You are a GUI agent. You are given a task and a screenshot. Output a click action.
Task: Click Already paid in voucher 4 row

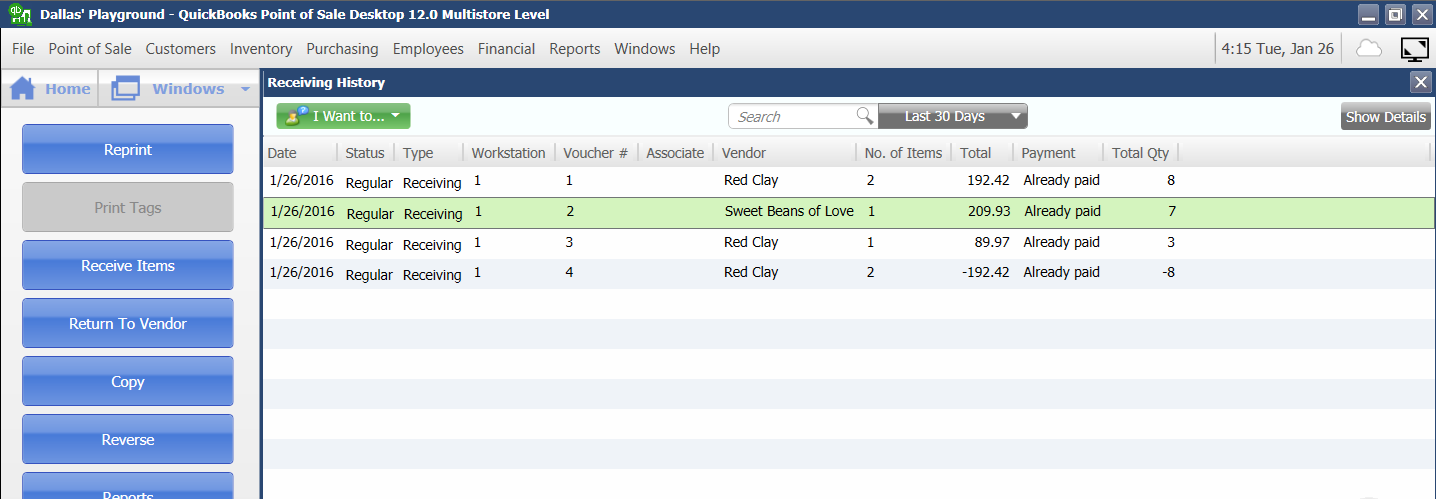coord(1061,272)
